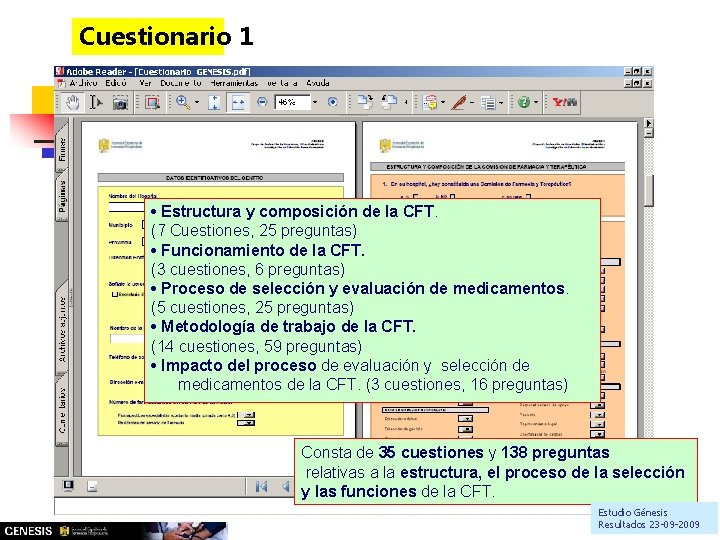Click the Adobe Reader title bar icon
Viewport: 720px width, 540px height.
(x=59, y=72)
